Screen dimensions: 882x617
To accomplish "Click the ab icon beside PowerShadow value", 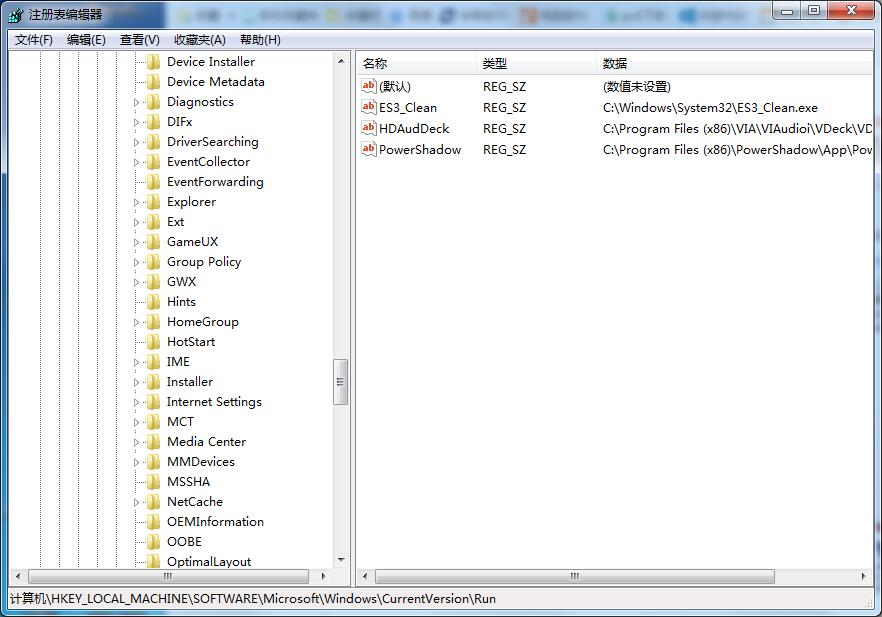I will pos(368,149).
